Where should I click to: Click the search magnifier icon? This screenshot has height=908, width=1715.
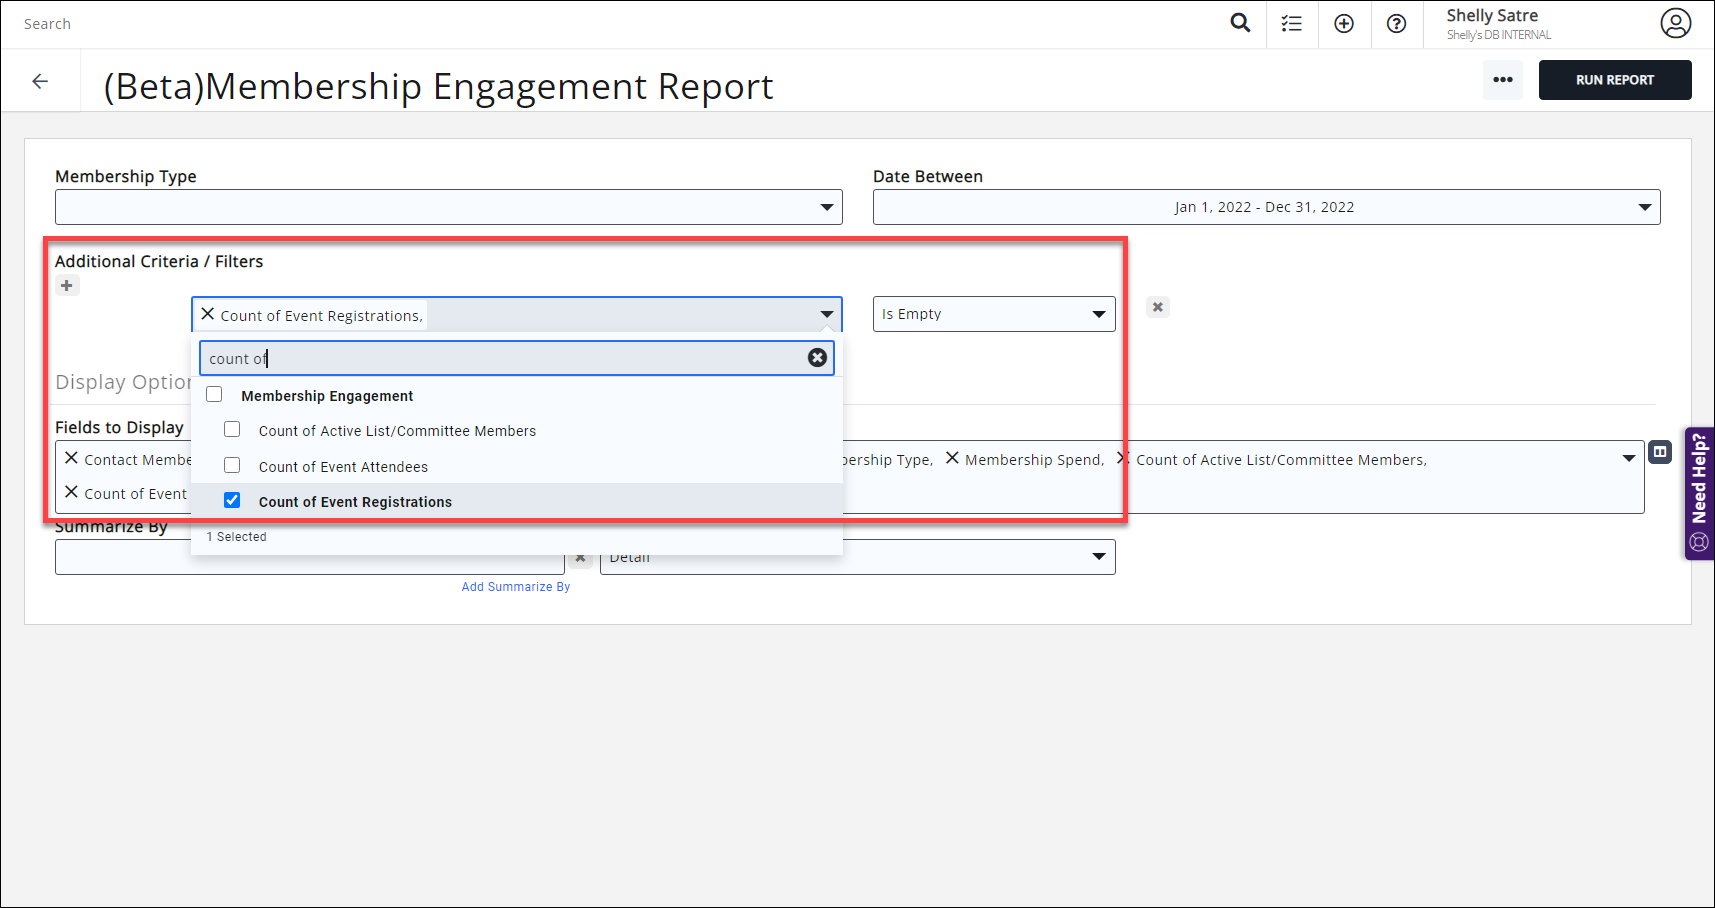tap(1240, 23)
